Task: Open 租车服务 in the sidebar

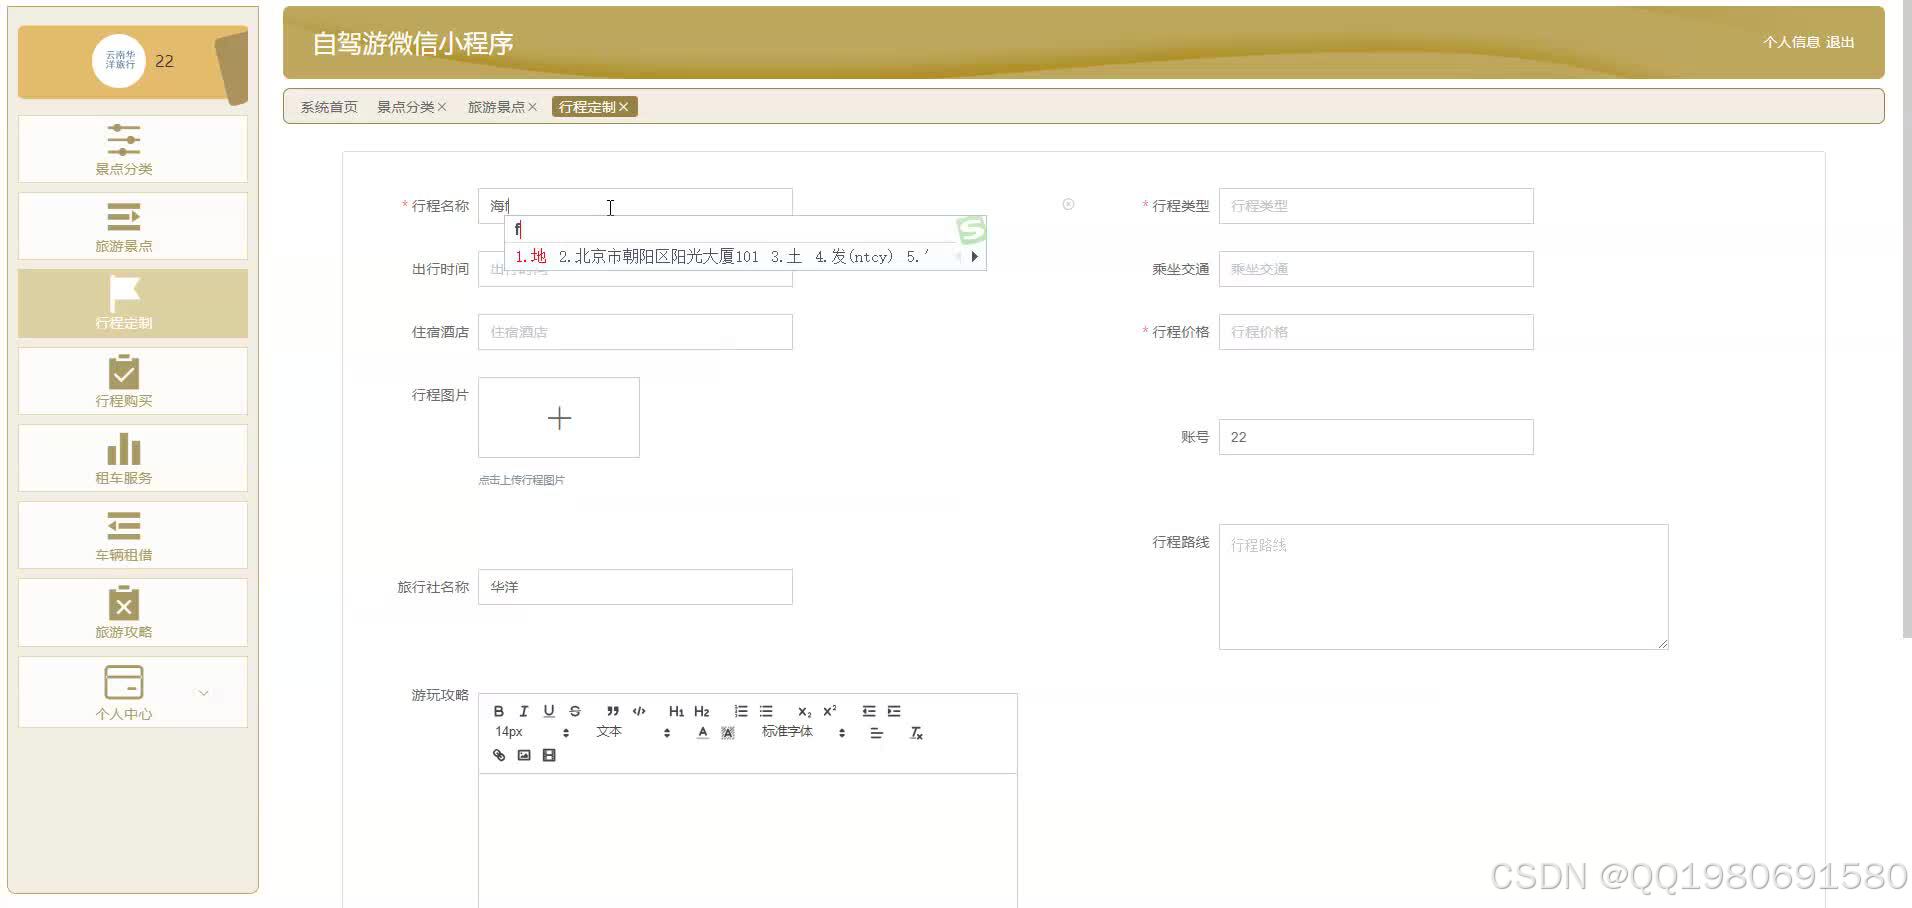Action: (x=133, y=458)
